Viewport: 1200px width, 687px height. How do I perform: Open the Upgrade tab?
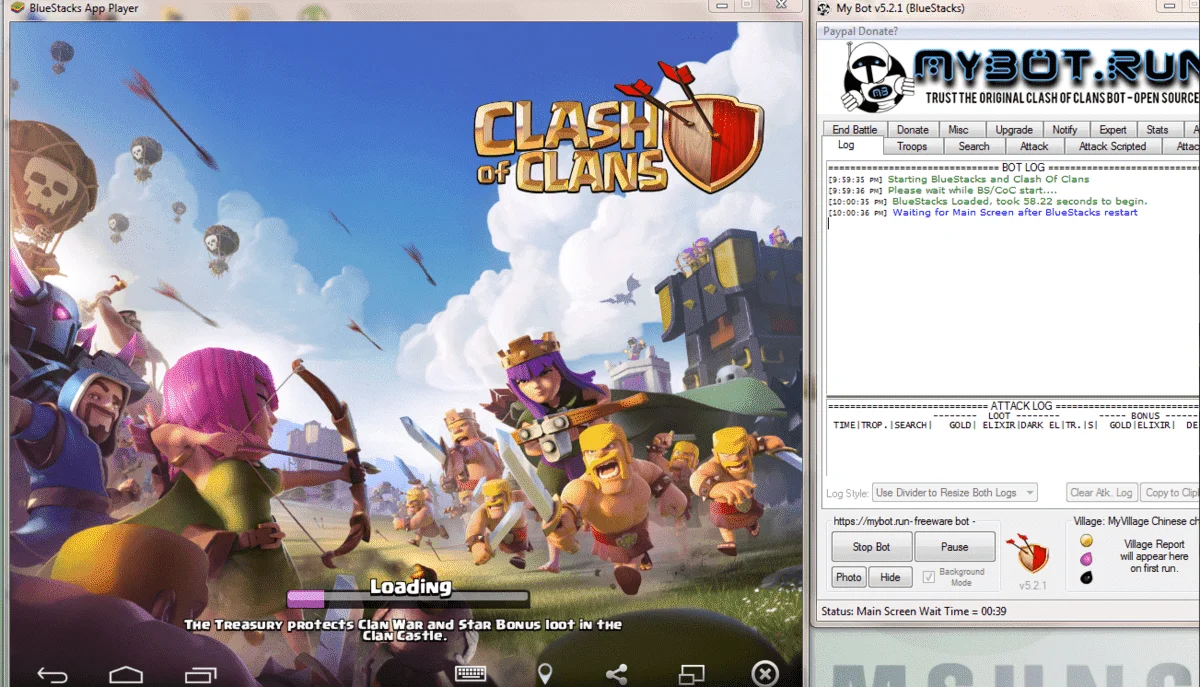(1014, 130)
